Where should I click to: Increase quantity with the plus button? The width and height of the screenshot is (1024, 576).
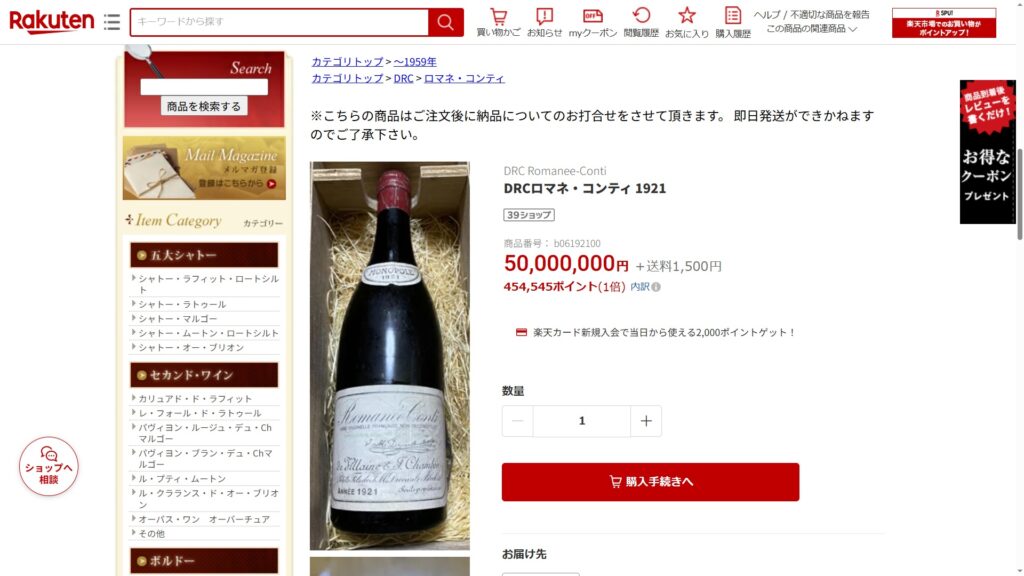pyautogui.click(x=646, y=421)
